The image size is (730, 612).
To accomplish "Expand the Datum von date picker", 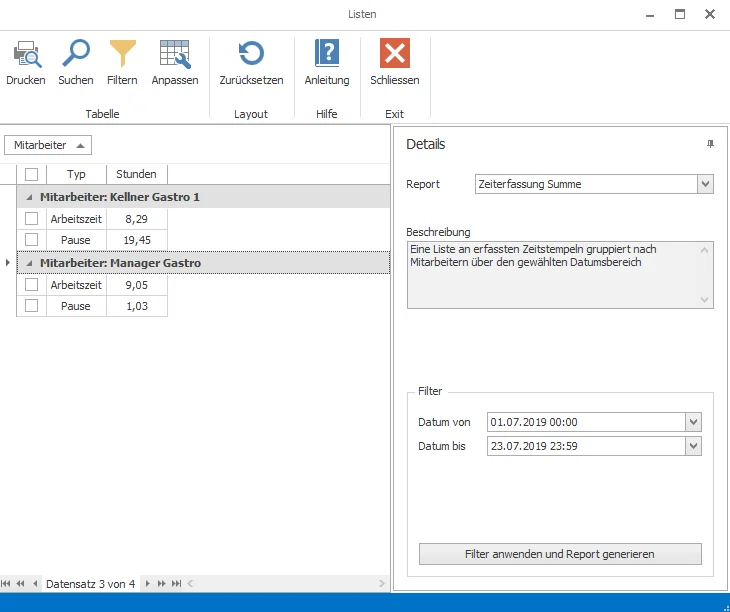I will click(694, 422).
